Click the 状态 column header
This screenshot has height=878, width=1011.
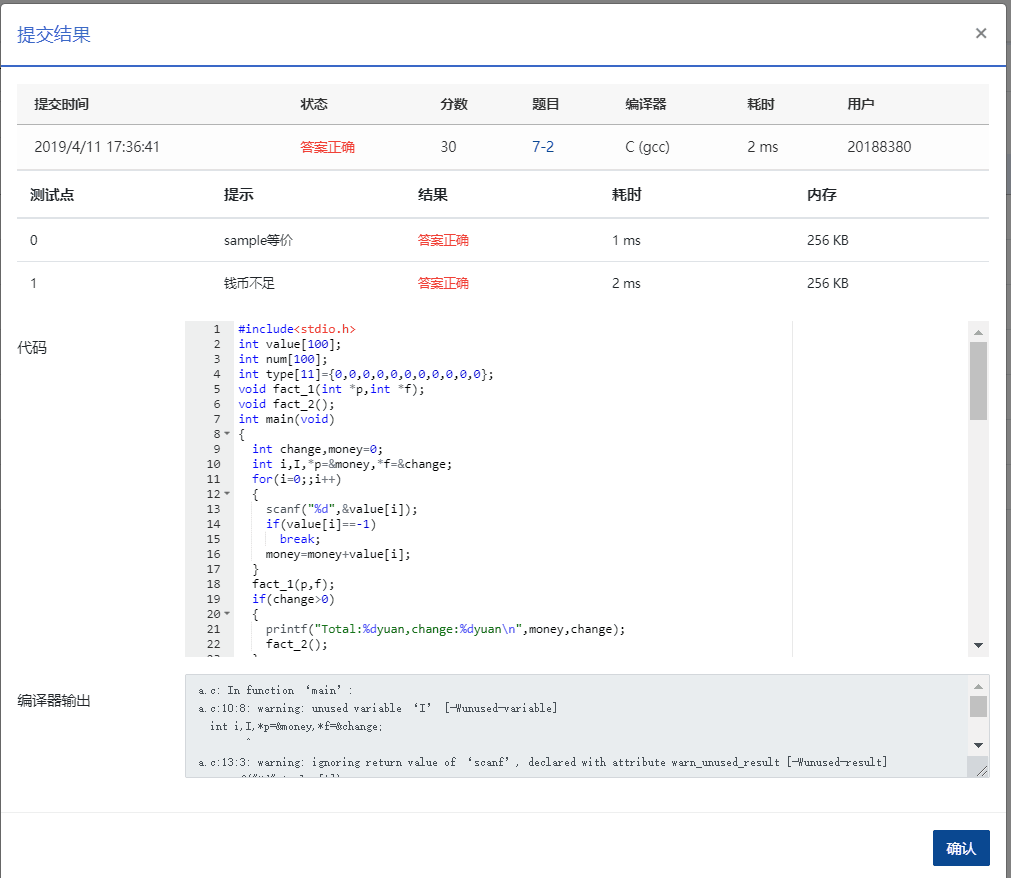[x=314, y=104]
